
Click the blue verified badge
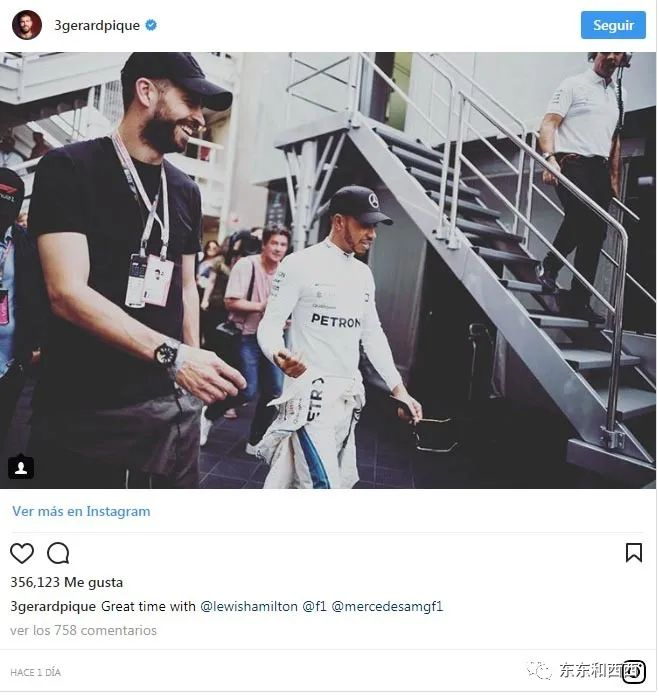click(x=151, y=25)
